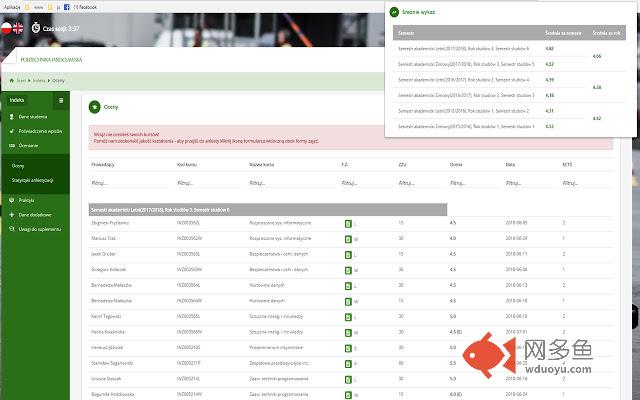Open survey form icon in Stanisław Saganowski row

pyautogui.click(x=348, y=364)
